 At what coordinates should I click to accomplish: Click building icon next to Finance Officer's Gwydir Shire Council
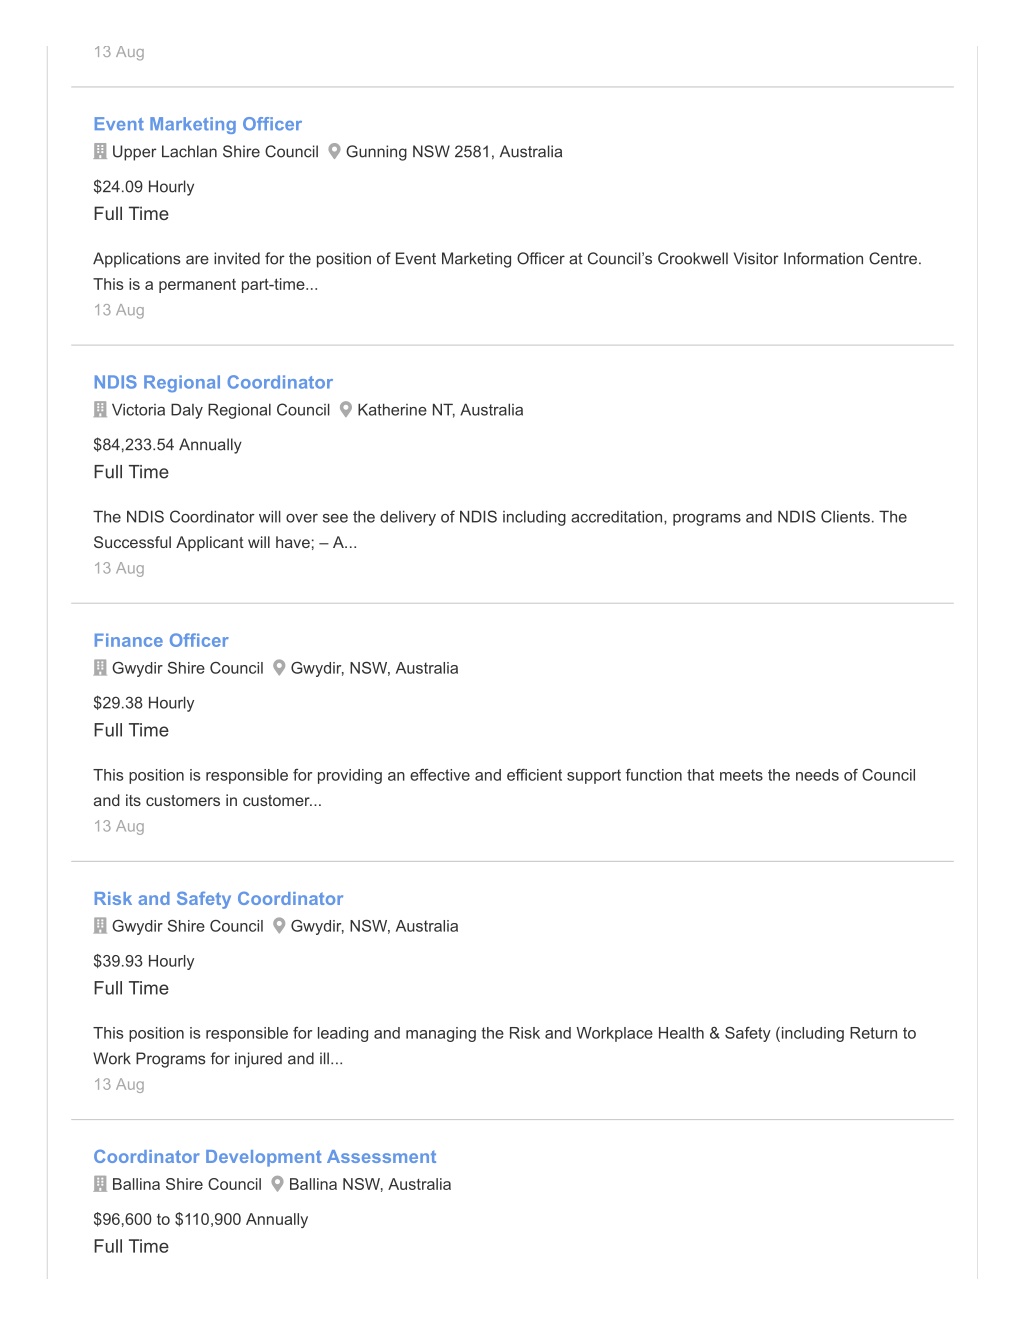[100, 667]
